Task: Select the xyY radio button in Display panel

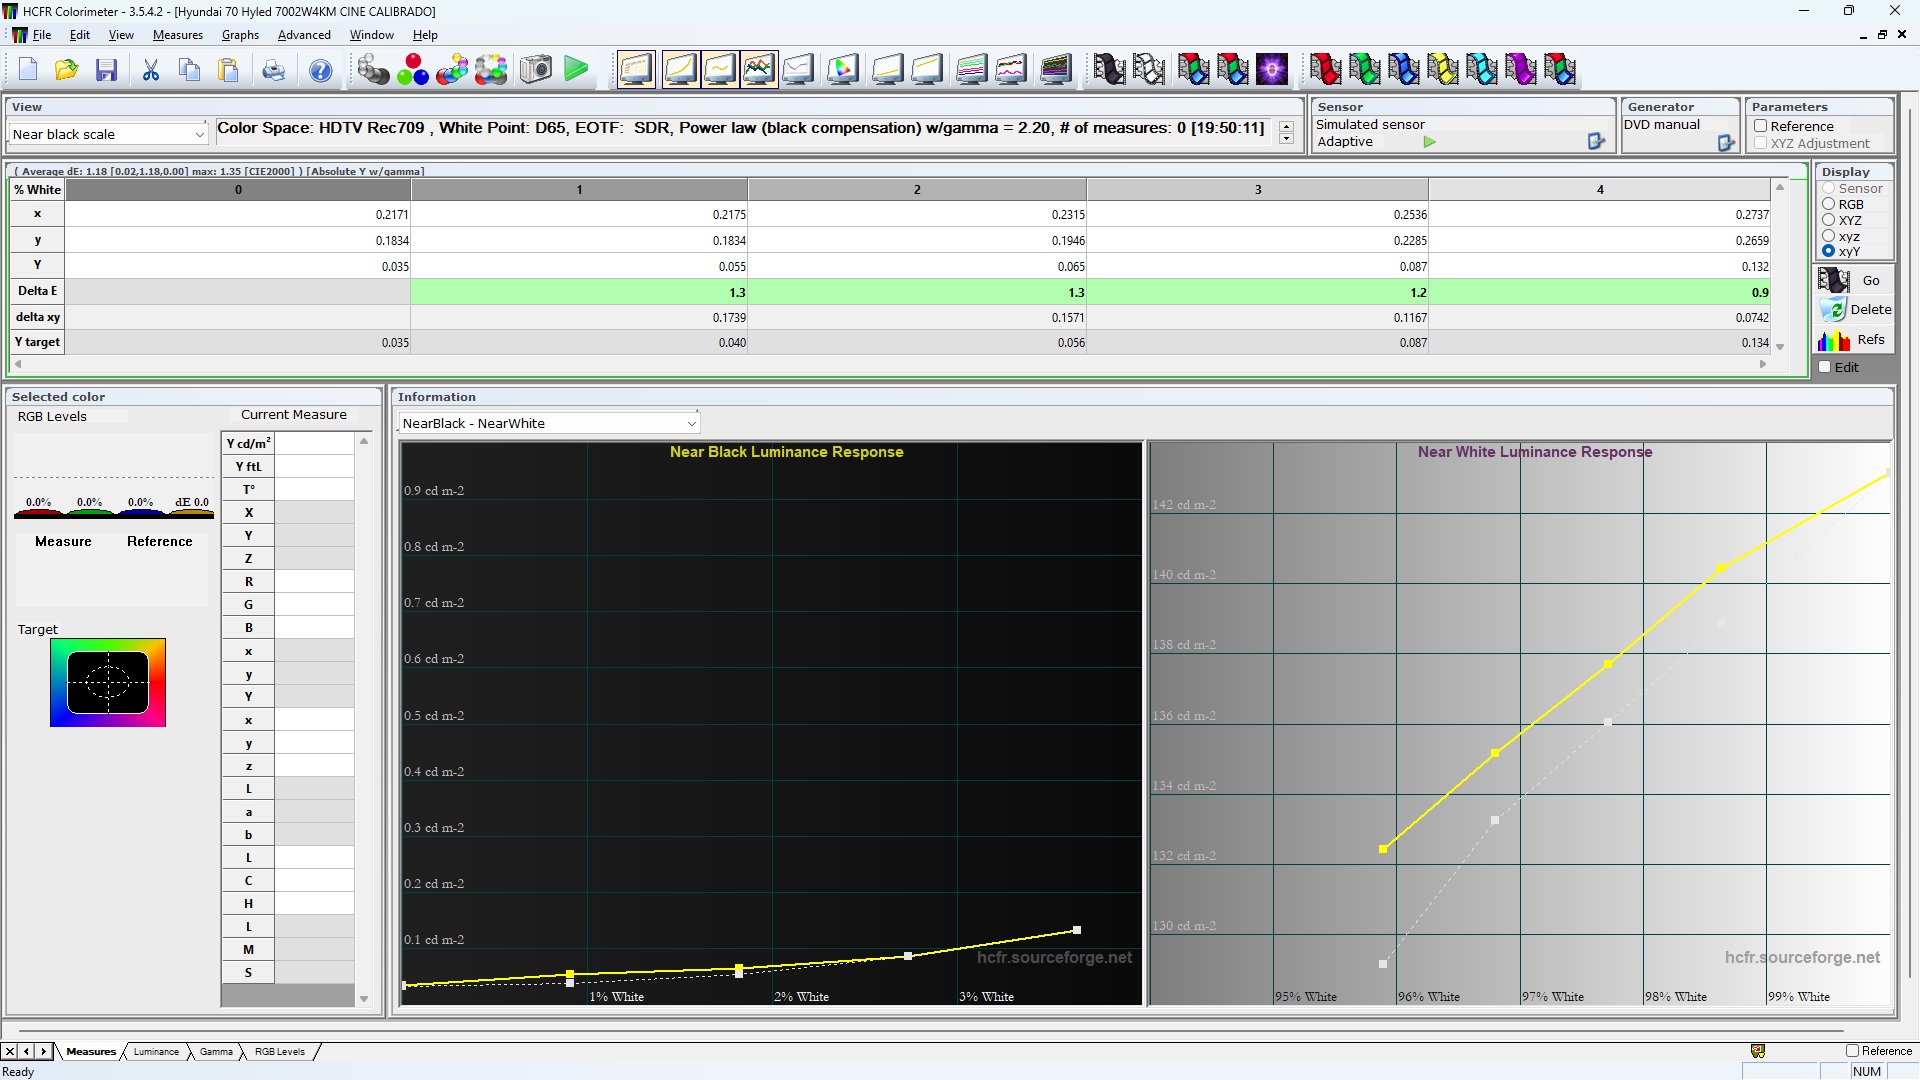Action: (1831, 251)
